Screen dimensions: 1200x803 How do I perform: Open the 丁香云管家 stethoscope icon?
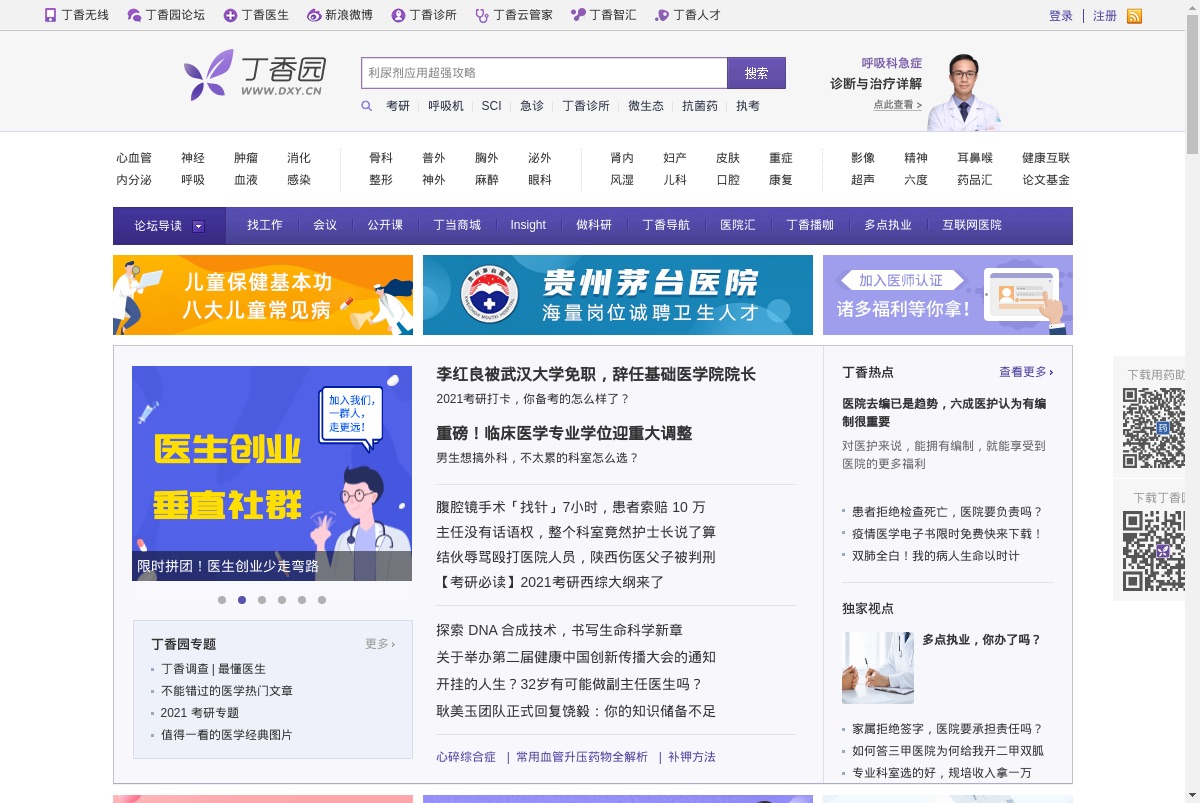[482, 15]
